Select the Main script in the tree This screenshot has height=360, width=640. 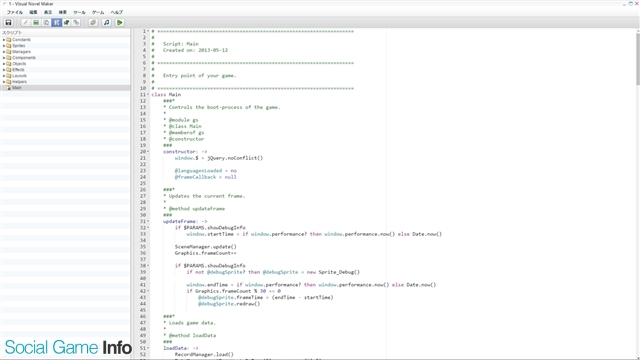17,88
